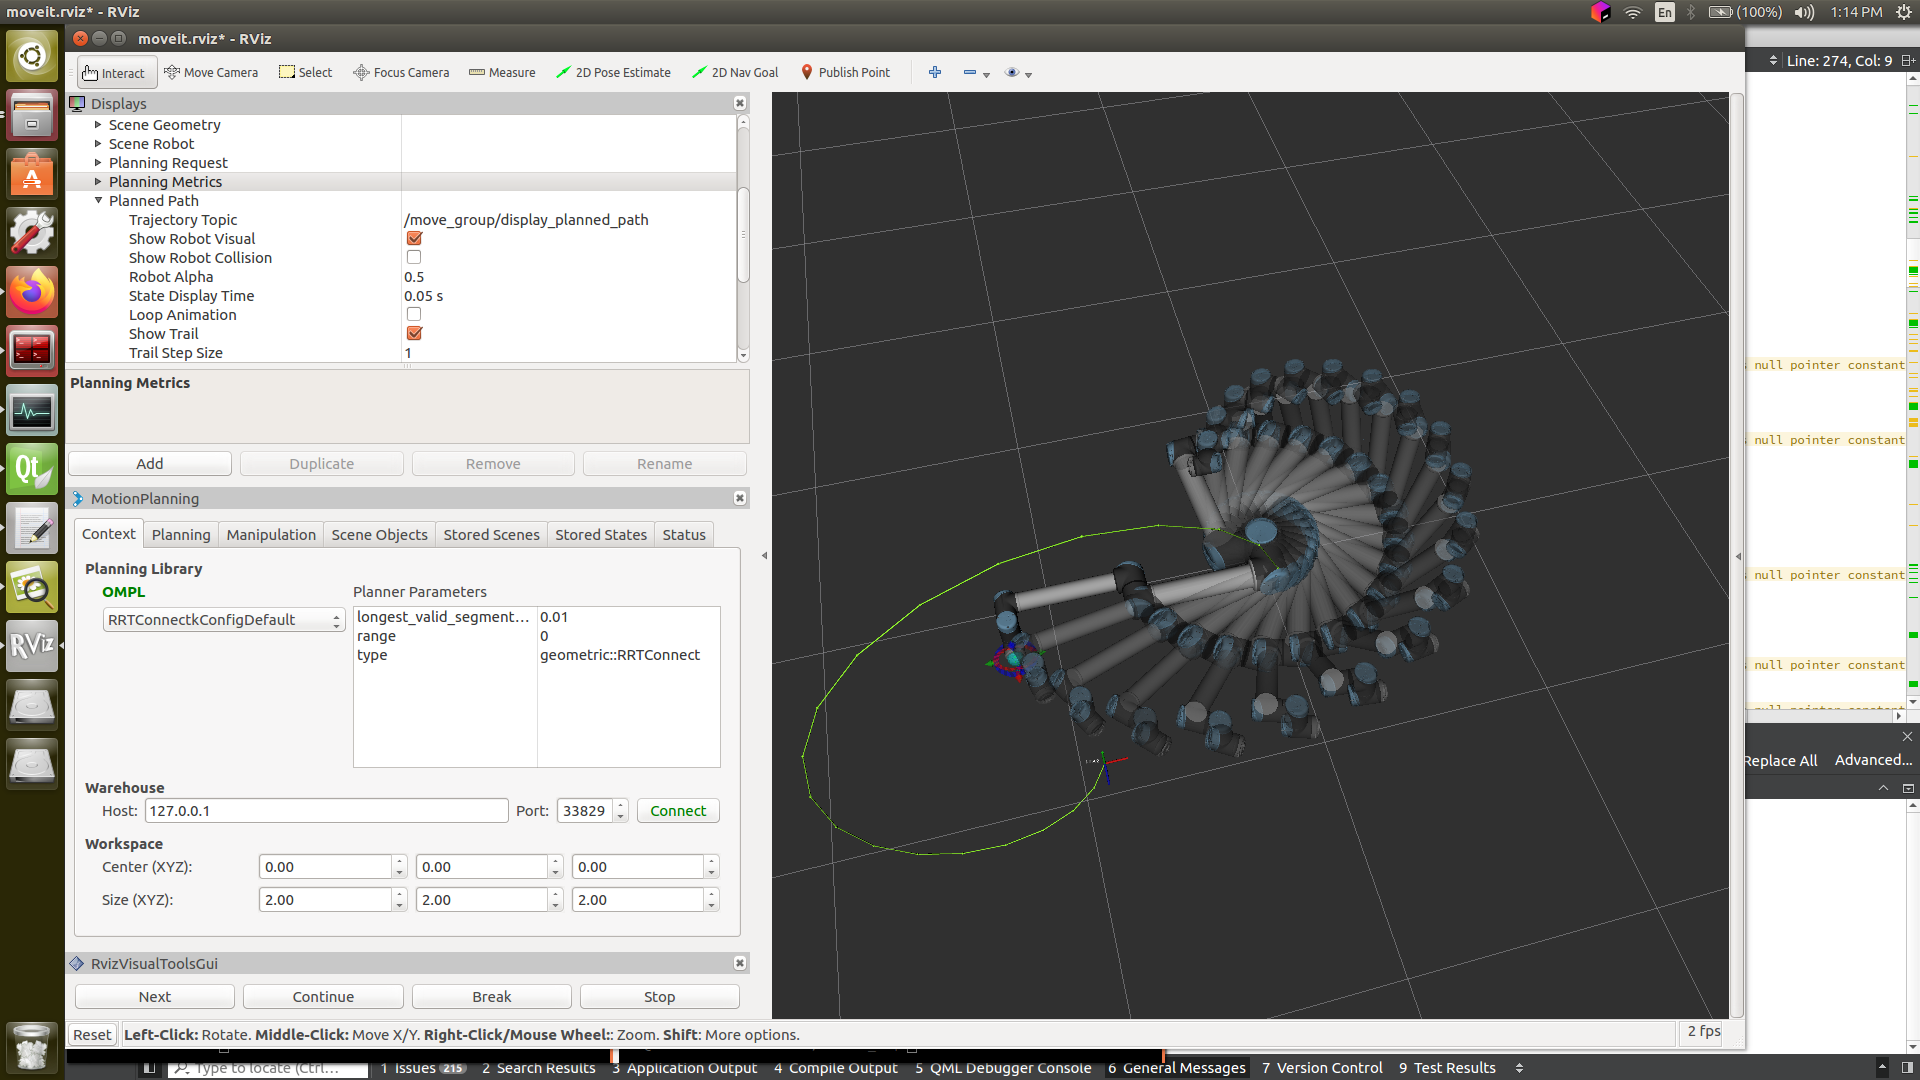
Task: Click the warehouse Connect button
Action: click(x=678, y=811)
